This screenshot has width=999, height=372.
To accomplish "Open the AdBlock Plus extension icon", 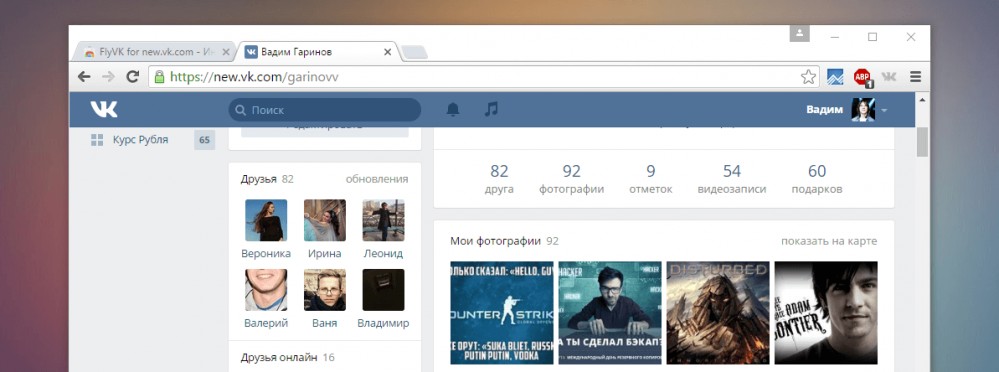I will pos(863,77).
